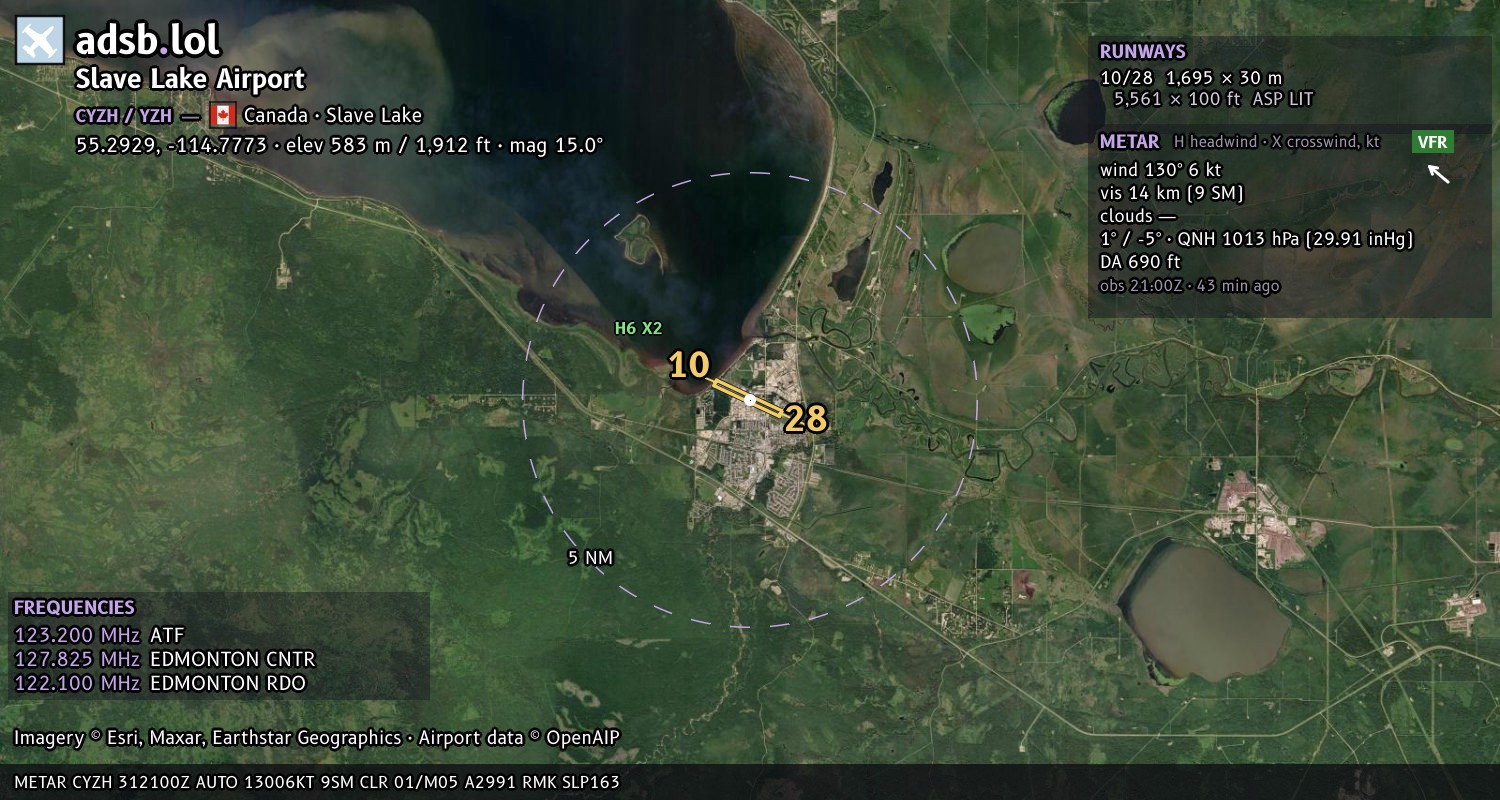Click the vis 14 km (9 SM) reading
1500x800 pixels.
[x=1171, y=193]
